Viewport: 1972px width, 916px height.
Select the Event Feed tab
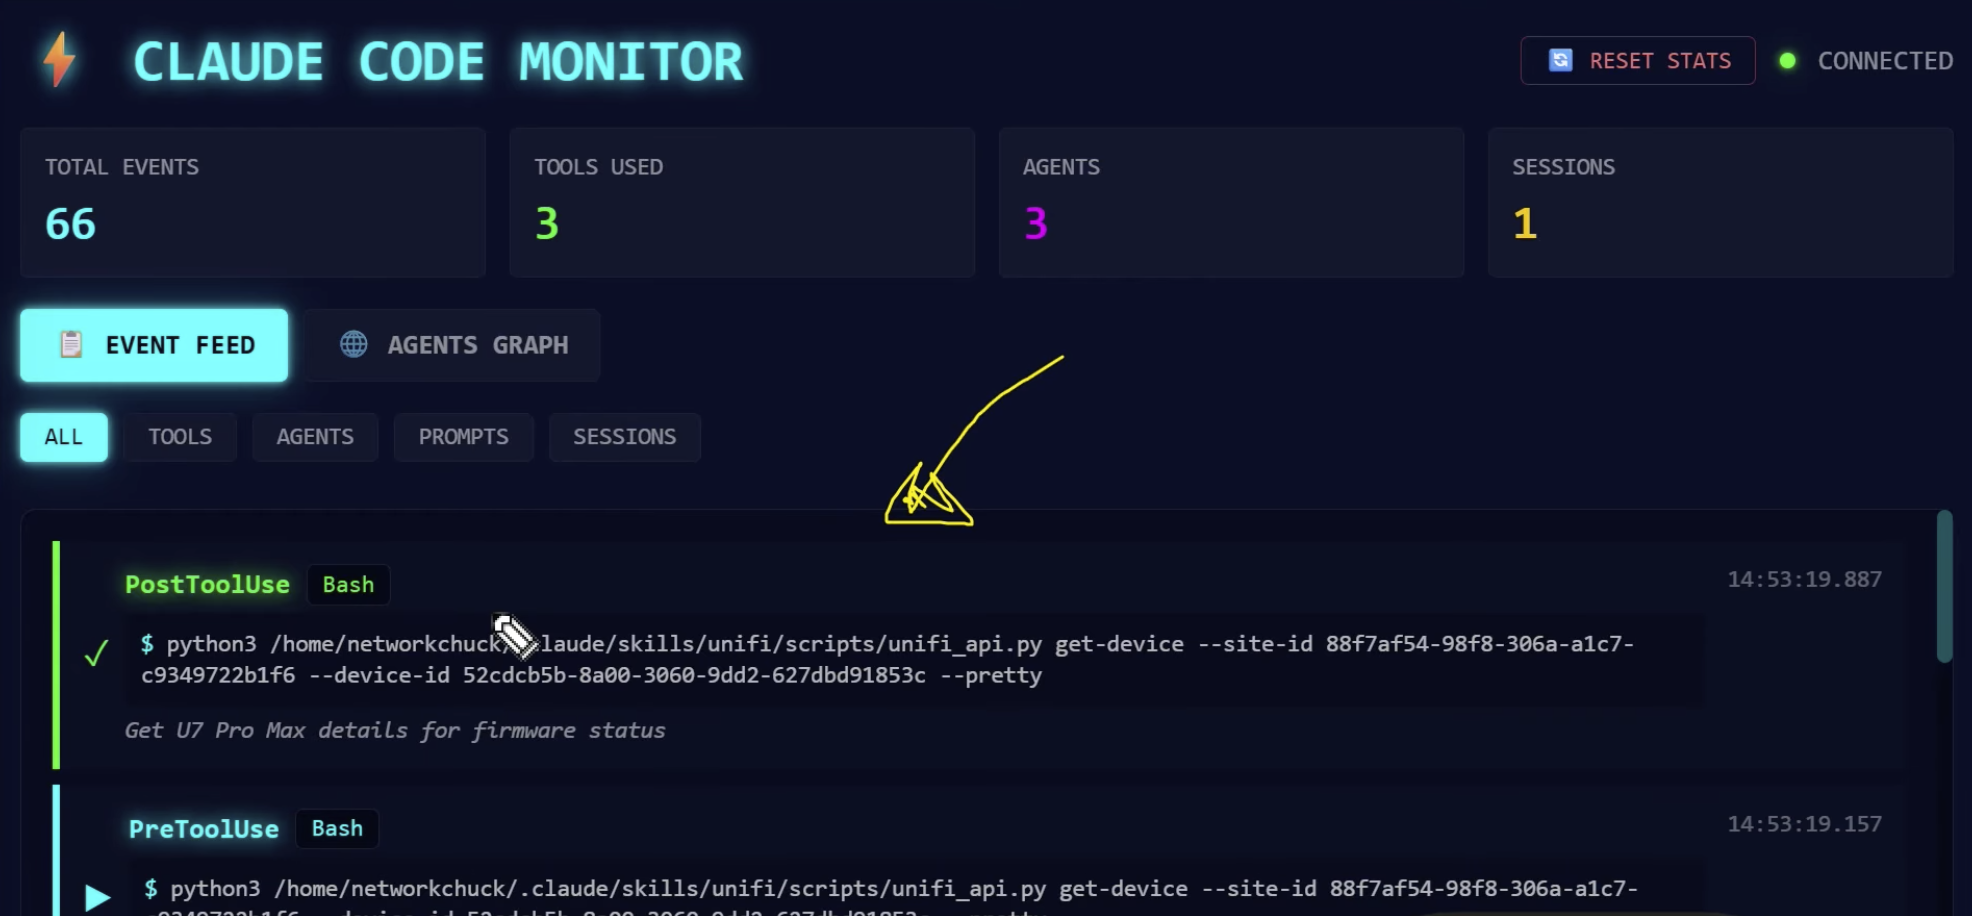[154, 345]
